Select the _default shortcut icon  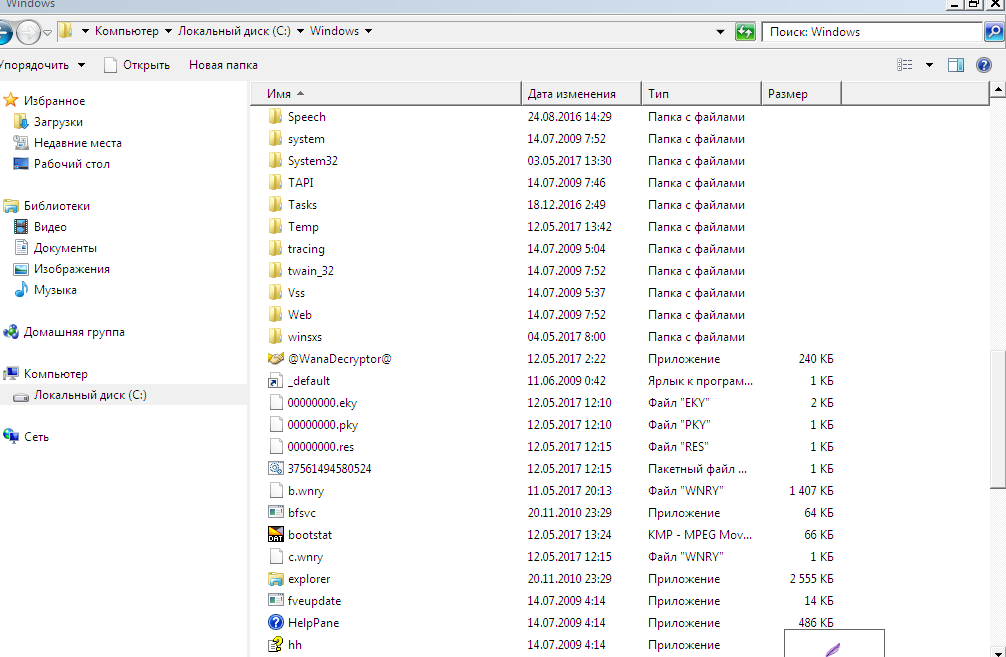pyautogui.click(x=275, y=380)
